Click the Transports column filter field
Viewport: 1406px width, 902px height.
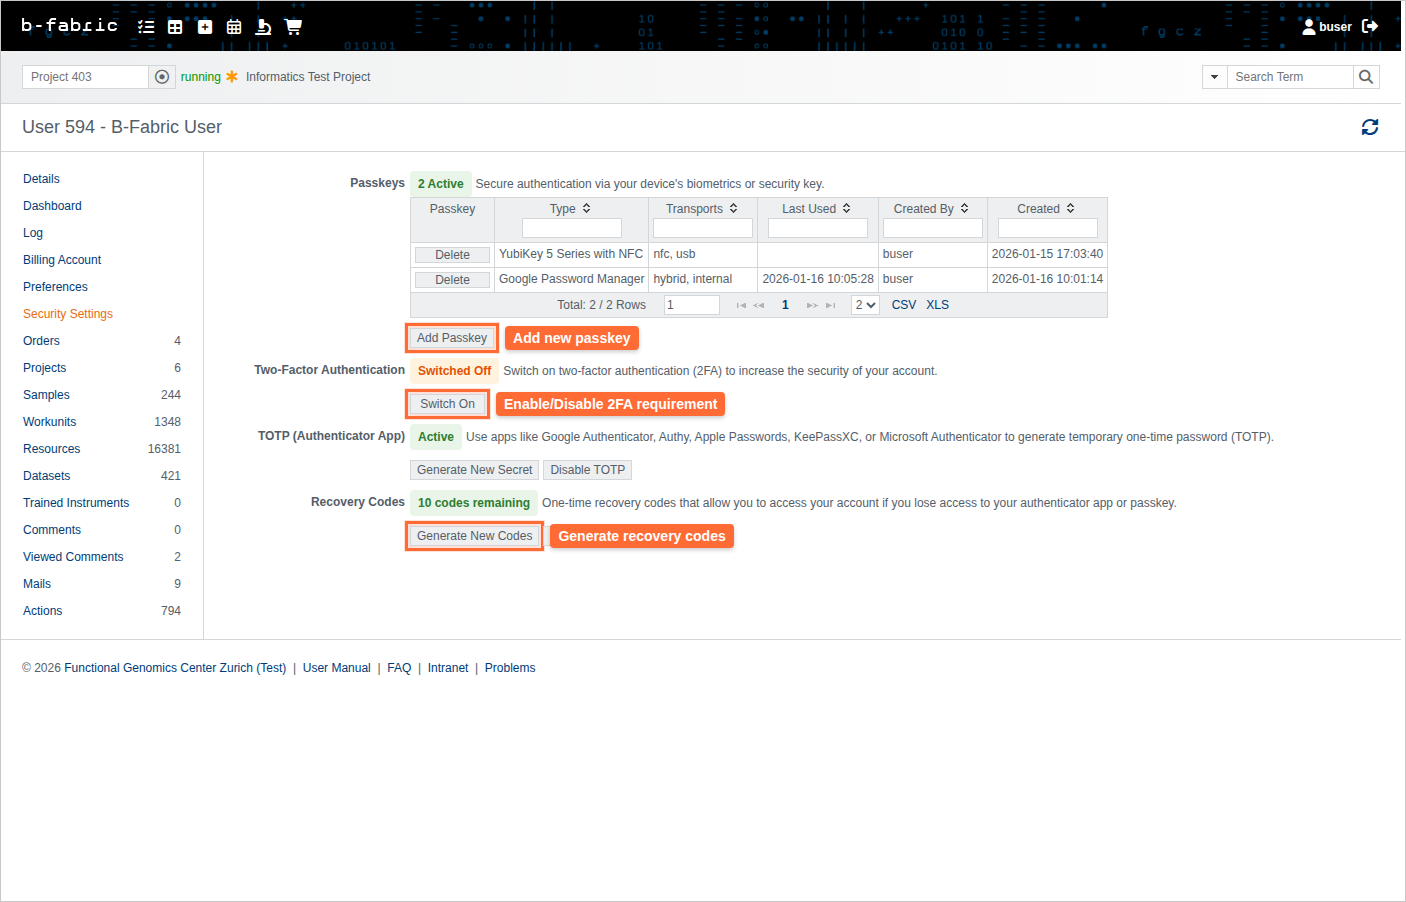(702, 228)
